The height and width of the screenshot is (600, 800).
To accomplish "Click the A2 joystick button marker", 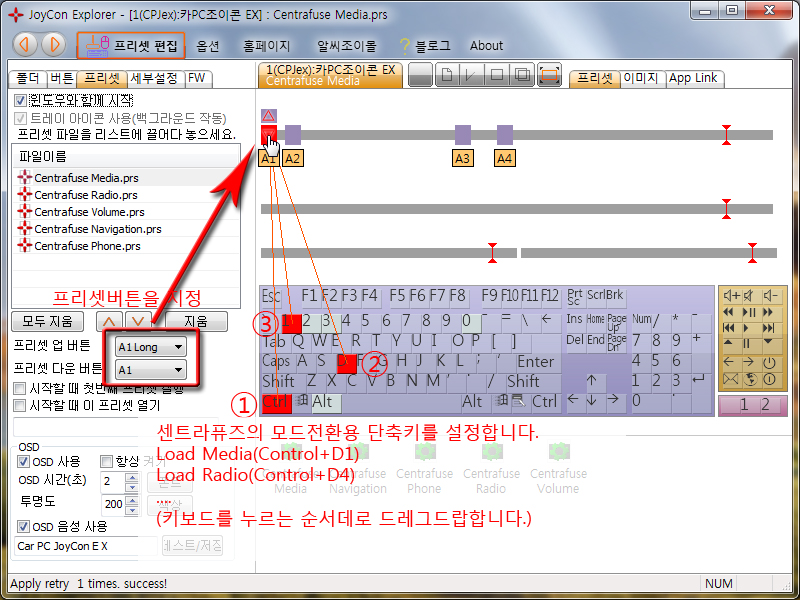I will (x=292, y=158).
